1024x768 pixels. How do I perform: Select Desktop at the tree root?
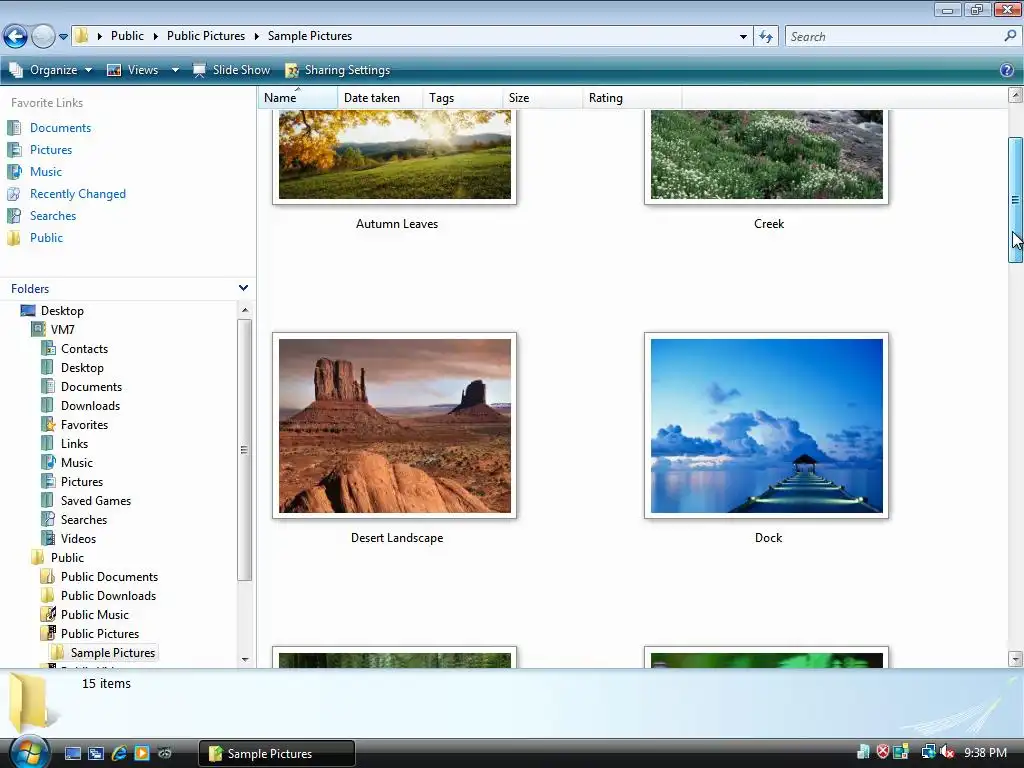coord(62,311)
